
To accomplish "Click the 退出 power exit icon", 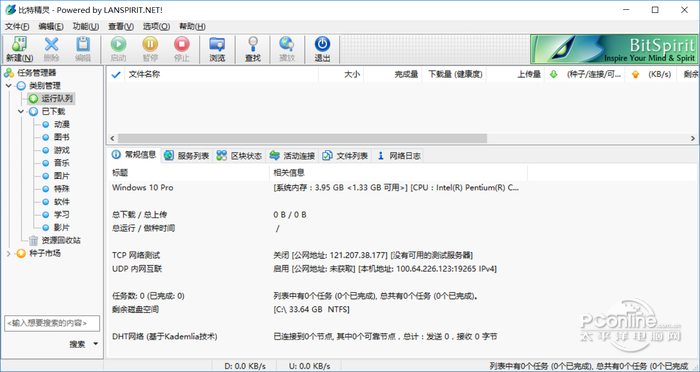I will click(322, 49).
